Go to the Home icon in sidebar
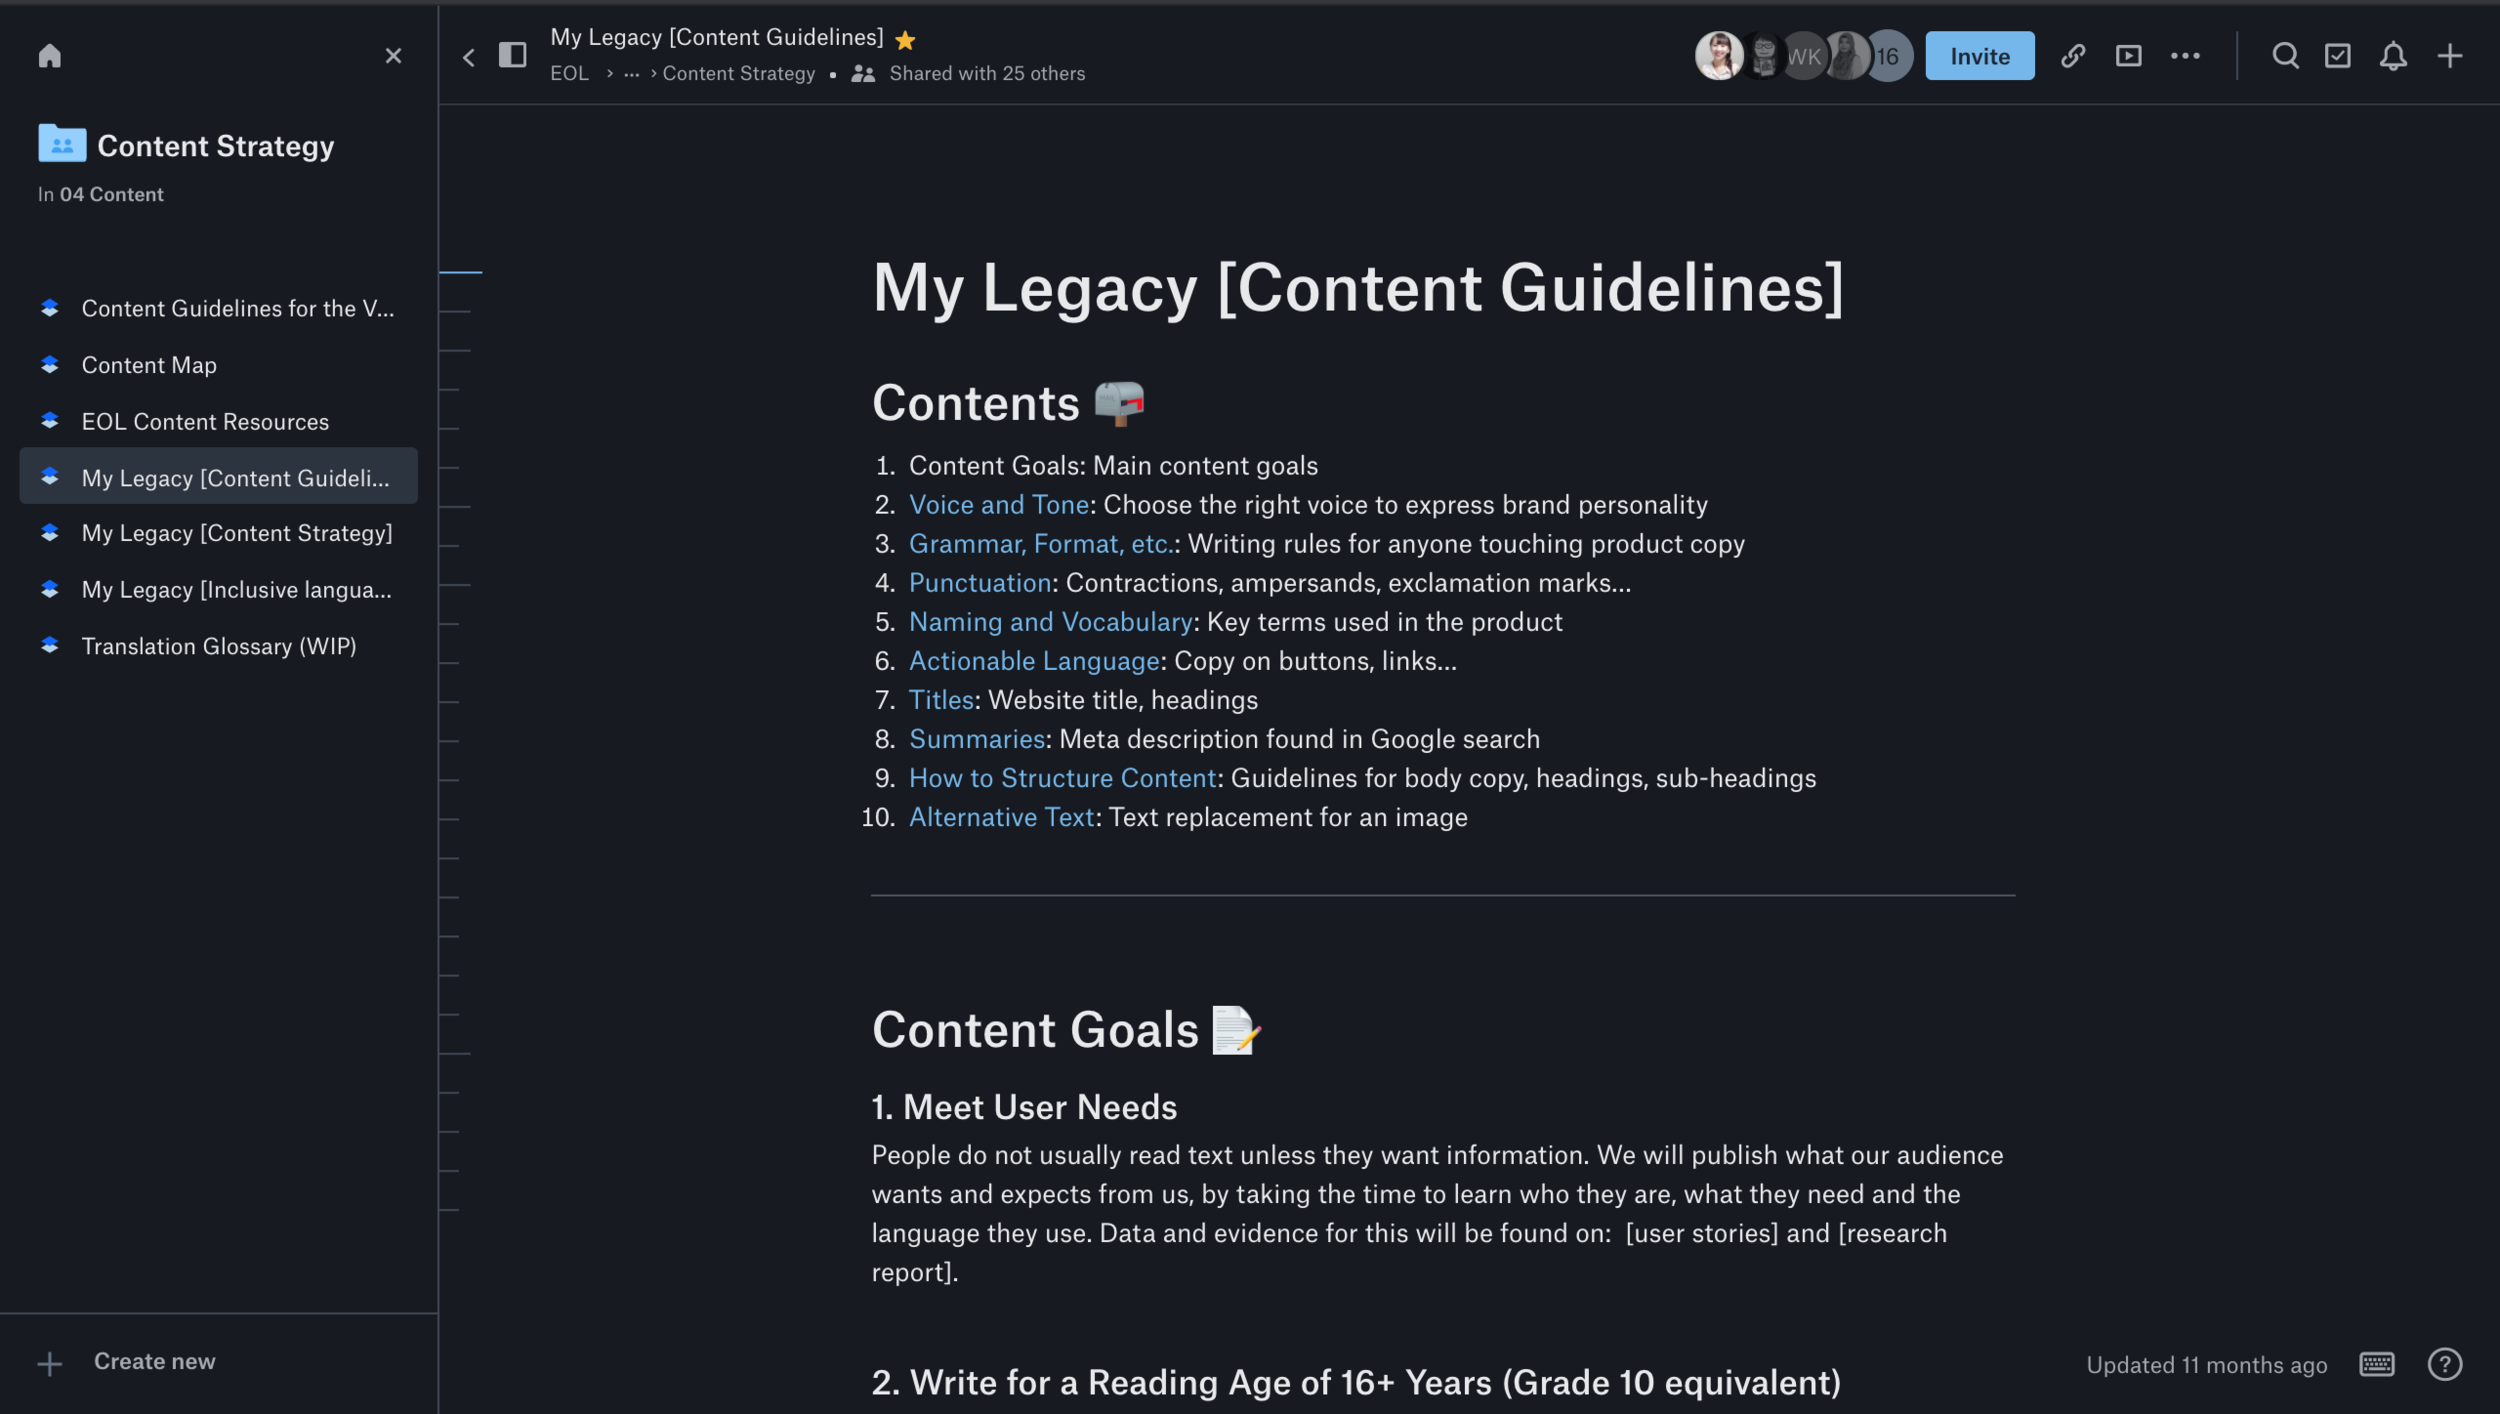This screenshot has height=1414, width=2500. click(49, 56)
